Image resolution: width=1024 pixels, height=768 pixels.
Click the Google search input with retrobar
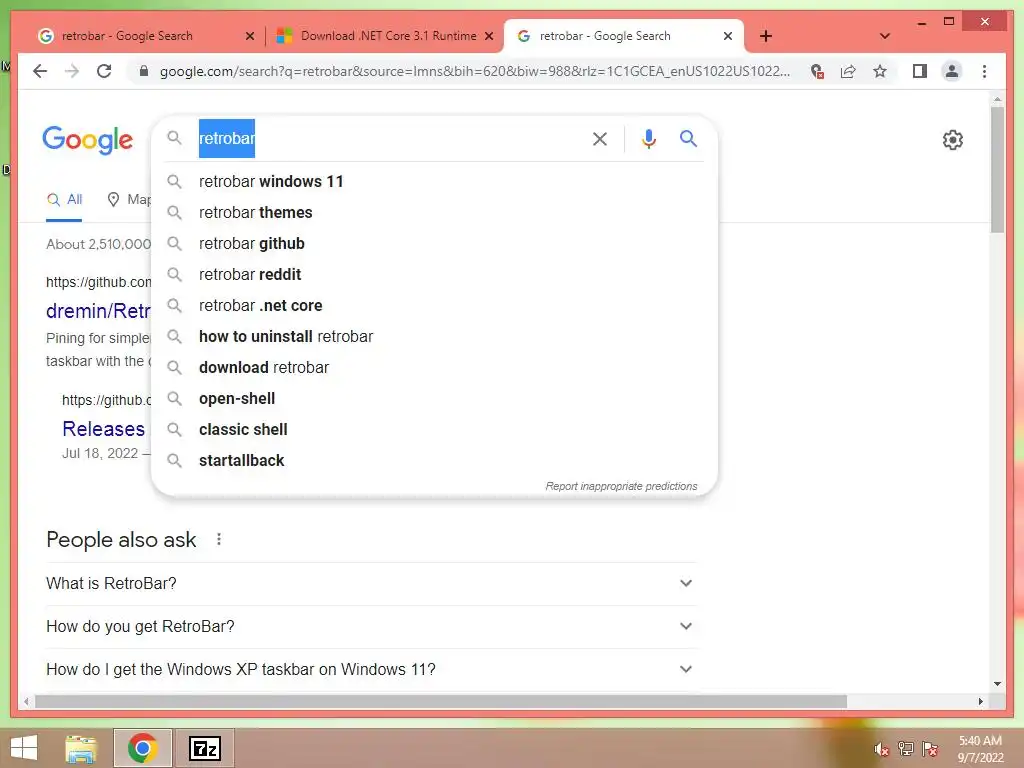[x=389, y=138]
